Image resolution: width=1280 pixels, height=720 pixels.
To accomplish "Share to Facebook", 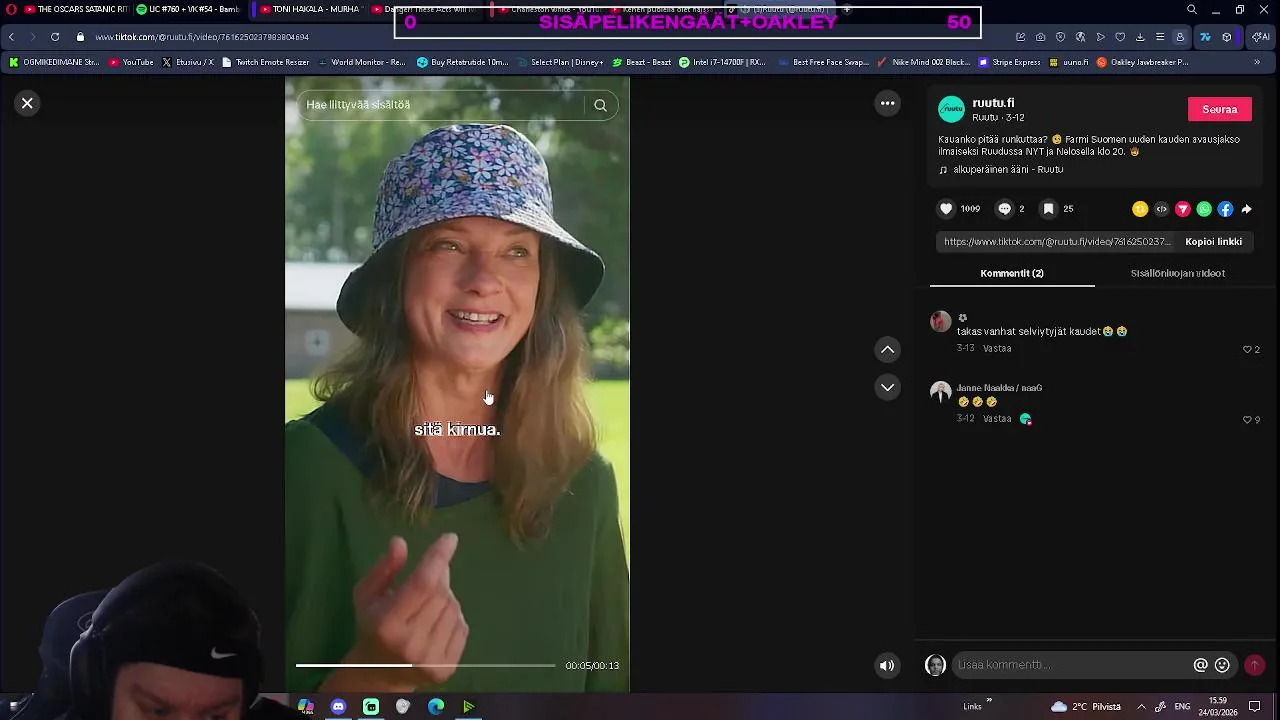I will click(1225, 209).
